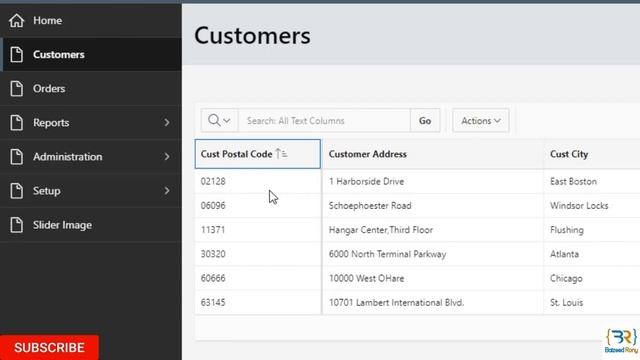Click the Cust City column header
640x360 pixels.
592,154
